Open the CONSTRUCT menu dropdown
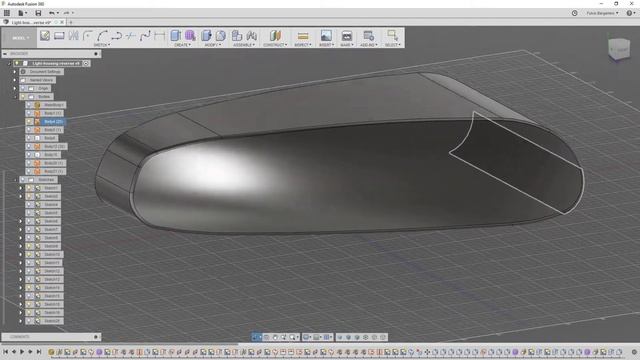The image size is (640, 360). click(x=275, y=44)
